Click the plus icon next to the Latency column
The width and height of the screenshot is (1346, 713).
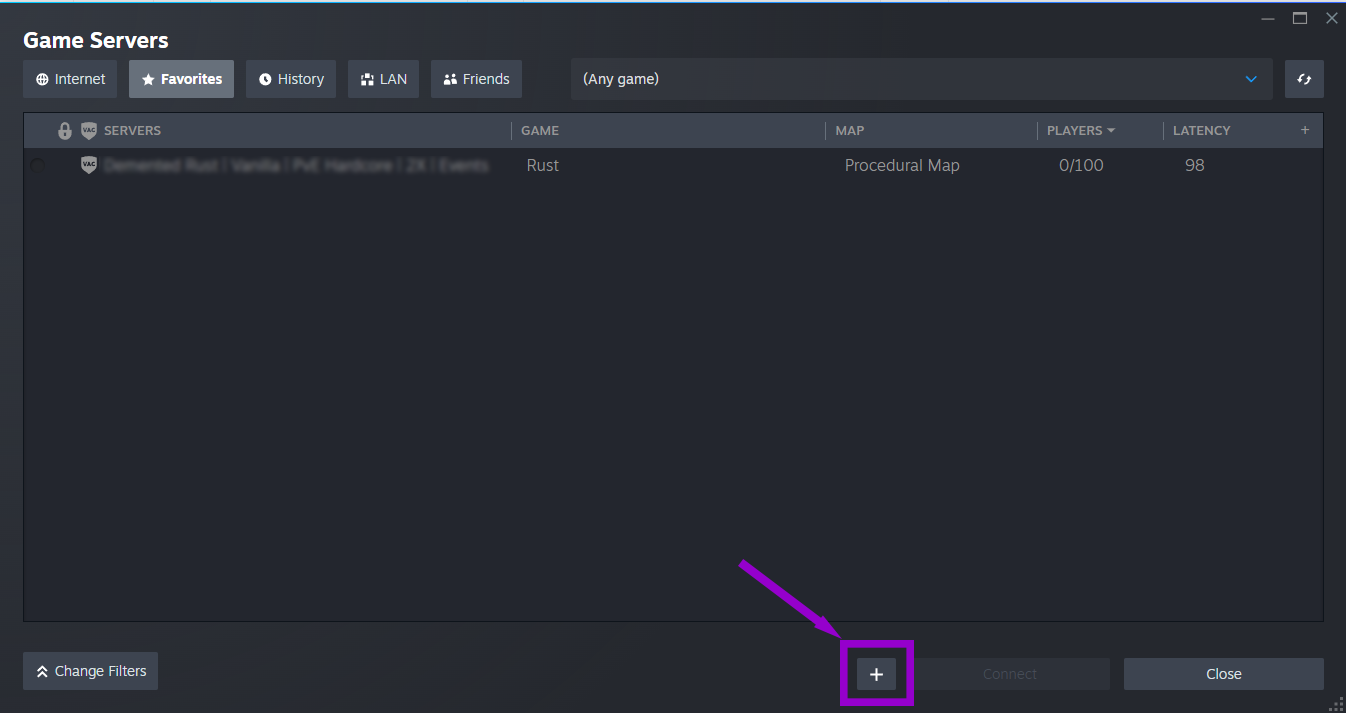pos(1305,130)
